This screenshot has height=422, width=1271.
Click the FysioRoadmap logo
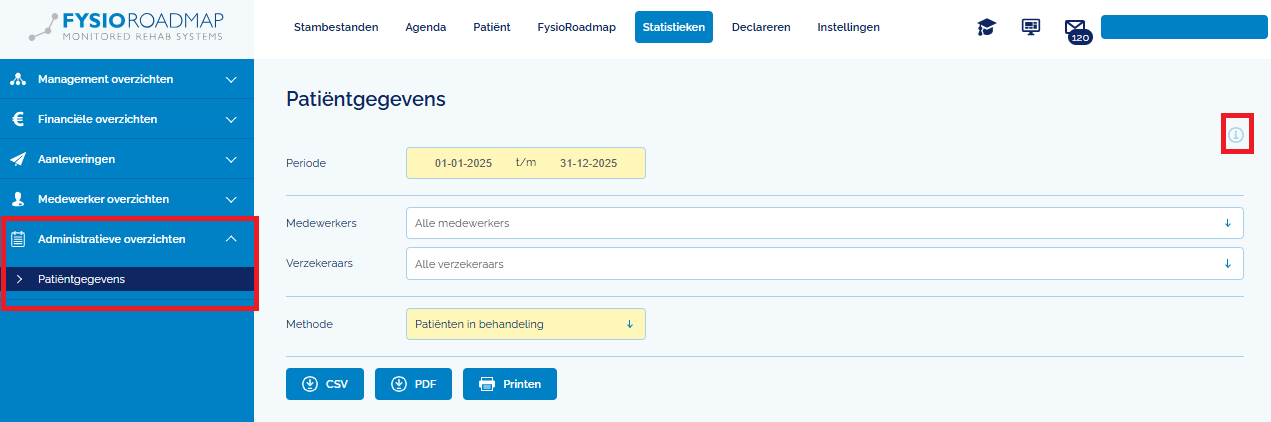point(127,28)
